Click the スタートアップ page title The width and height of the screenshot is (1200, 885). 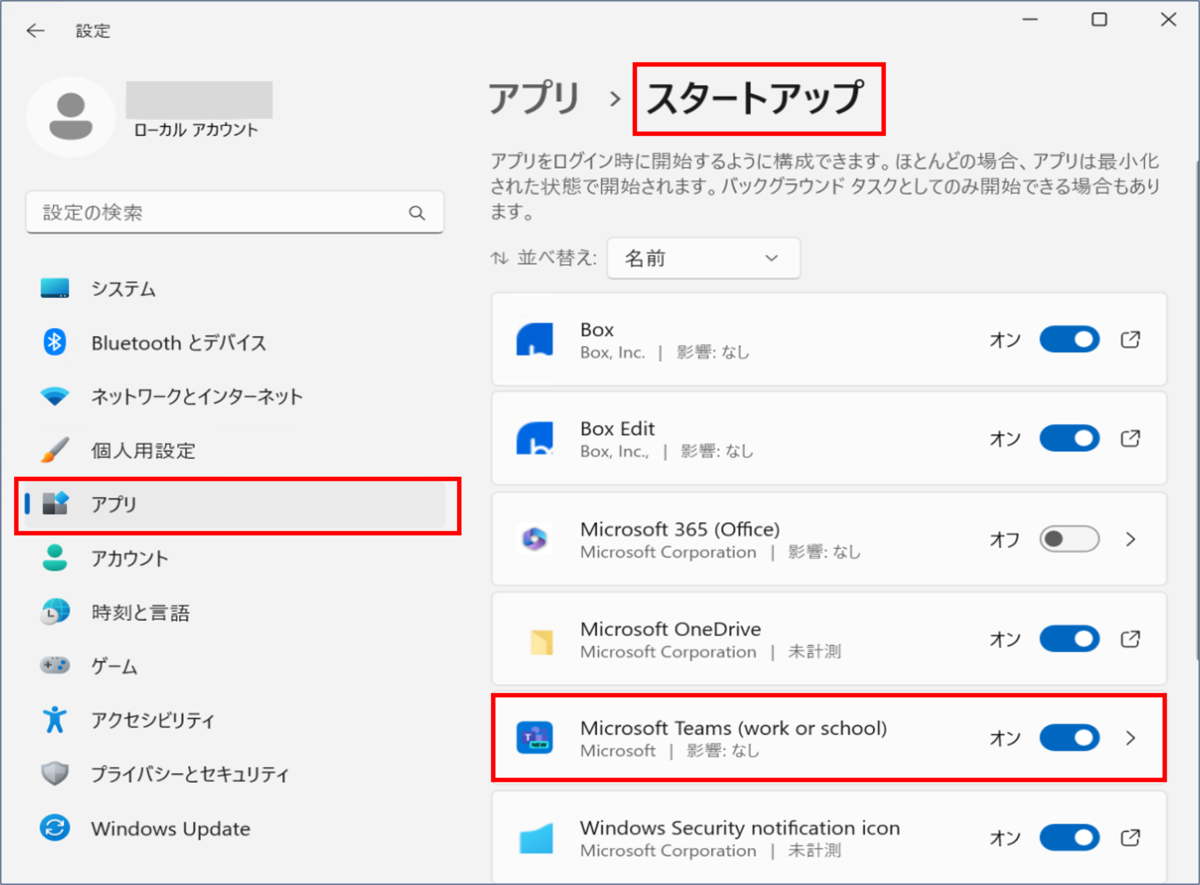click(x=754, y=98)
